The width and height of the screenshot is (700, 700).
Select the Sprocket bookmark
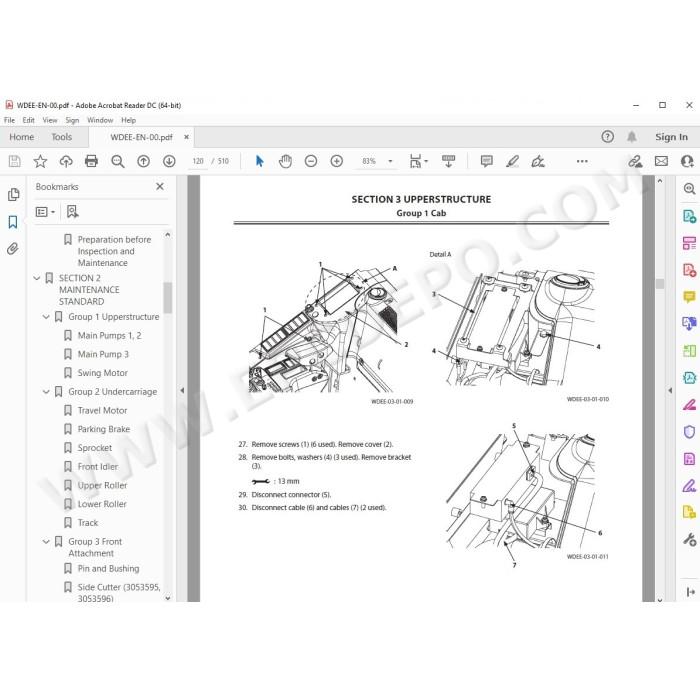(95, 448)
